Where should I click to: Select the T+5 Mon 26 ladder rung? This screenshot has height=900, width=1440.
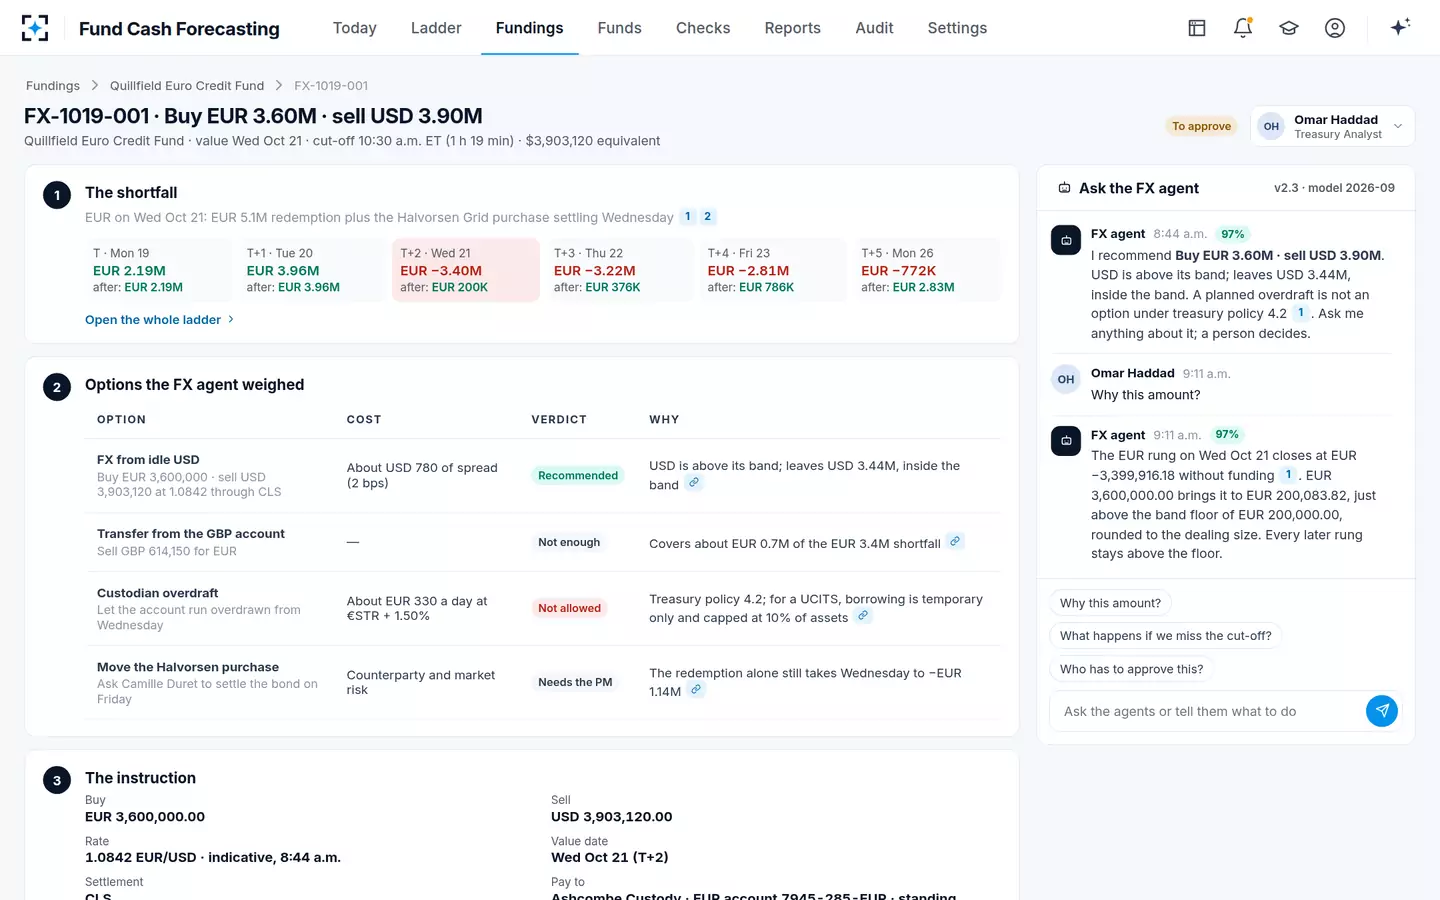click(927, 270)
